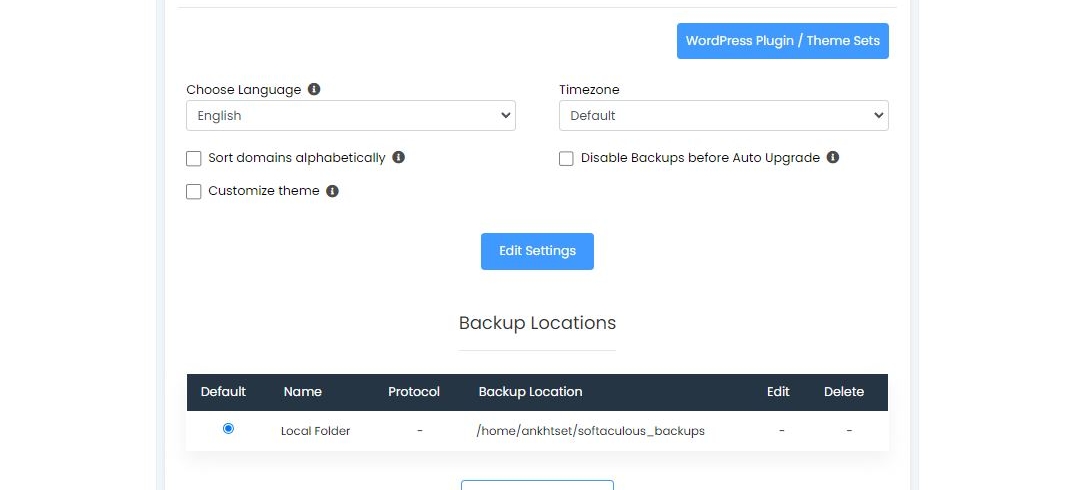The width and height of the screenshot is (1073, 490).
Task: Click info icon after Disable Backups before Auto Upgrade
Action: 832,157
